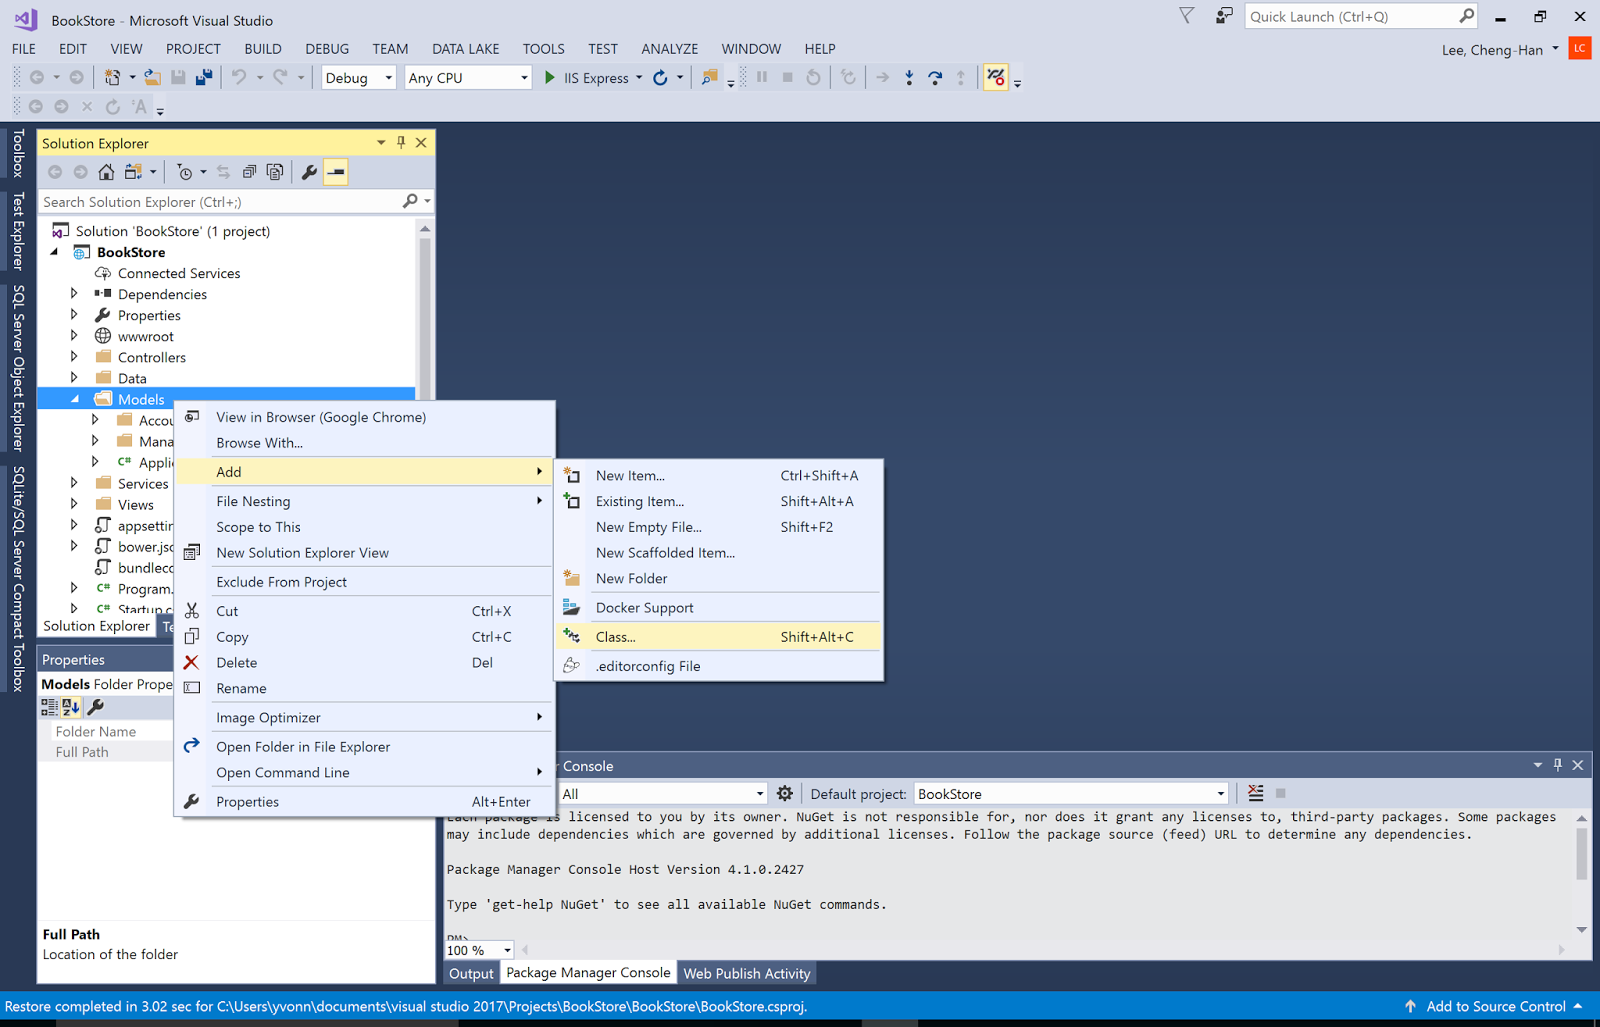Click the console vertical scrollbar thumb

click(x=1581, y=853)
